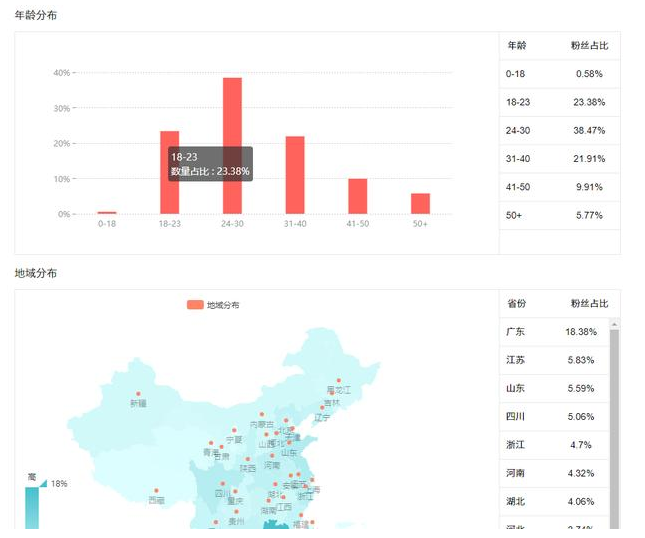
Task: Click the visual map top handle at 18%
Action: pyautogui.click(x=43, y=484)
